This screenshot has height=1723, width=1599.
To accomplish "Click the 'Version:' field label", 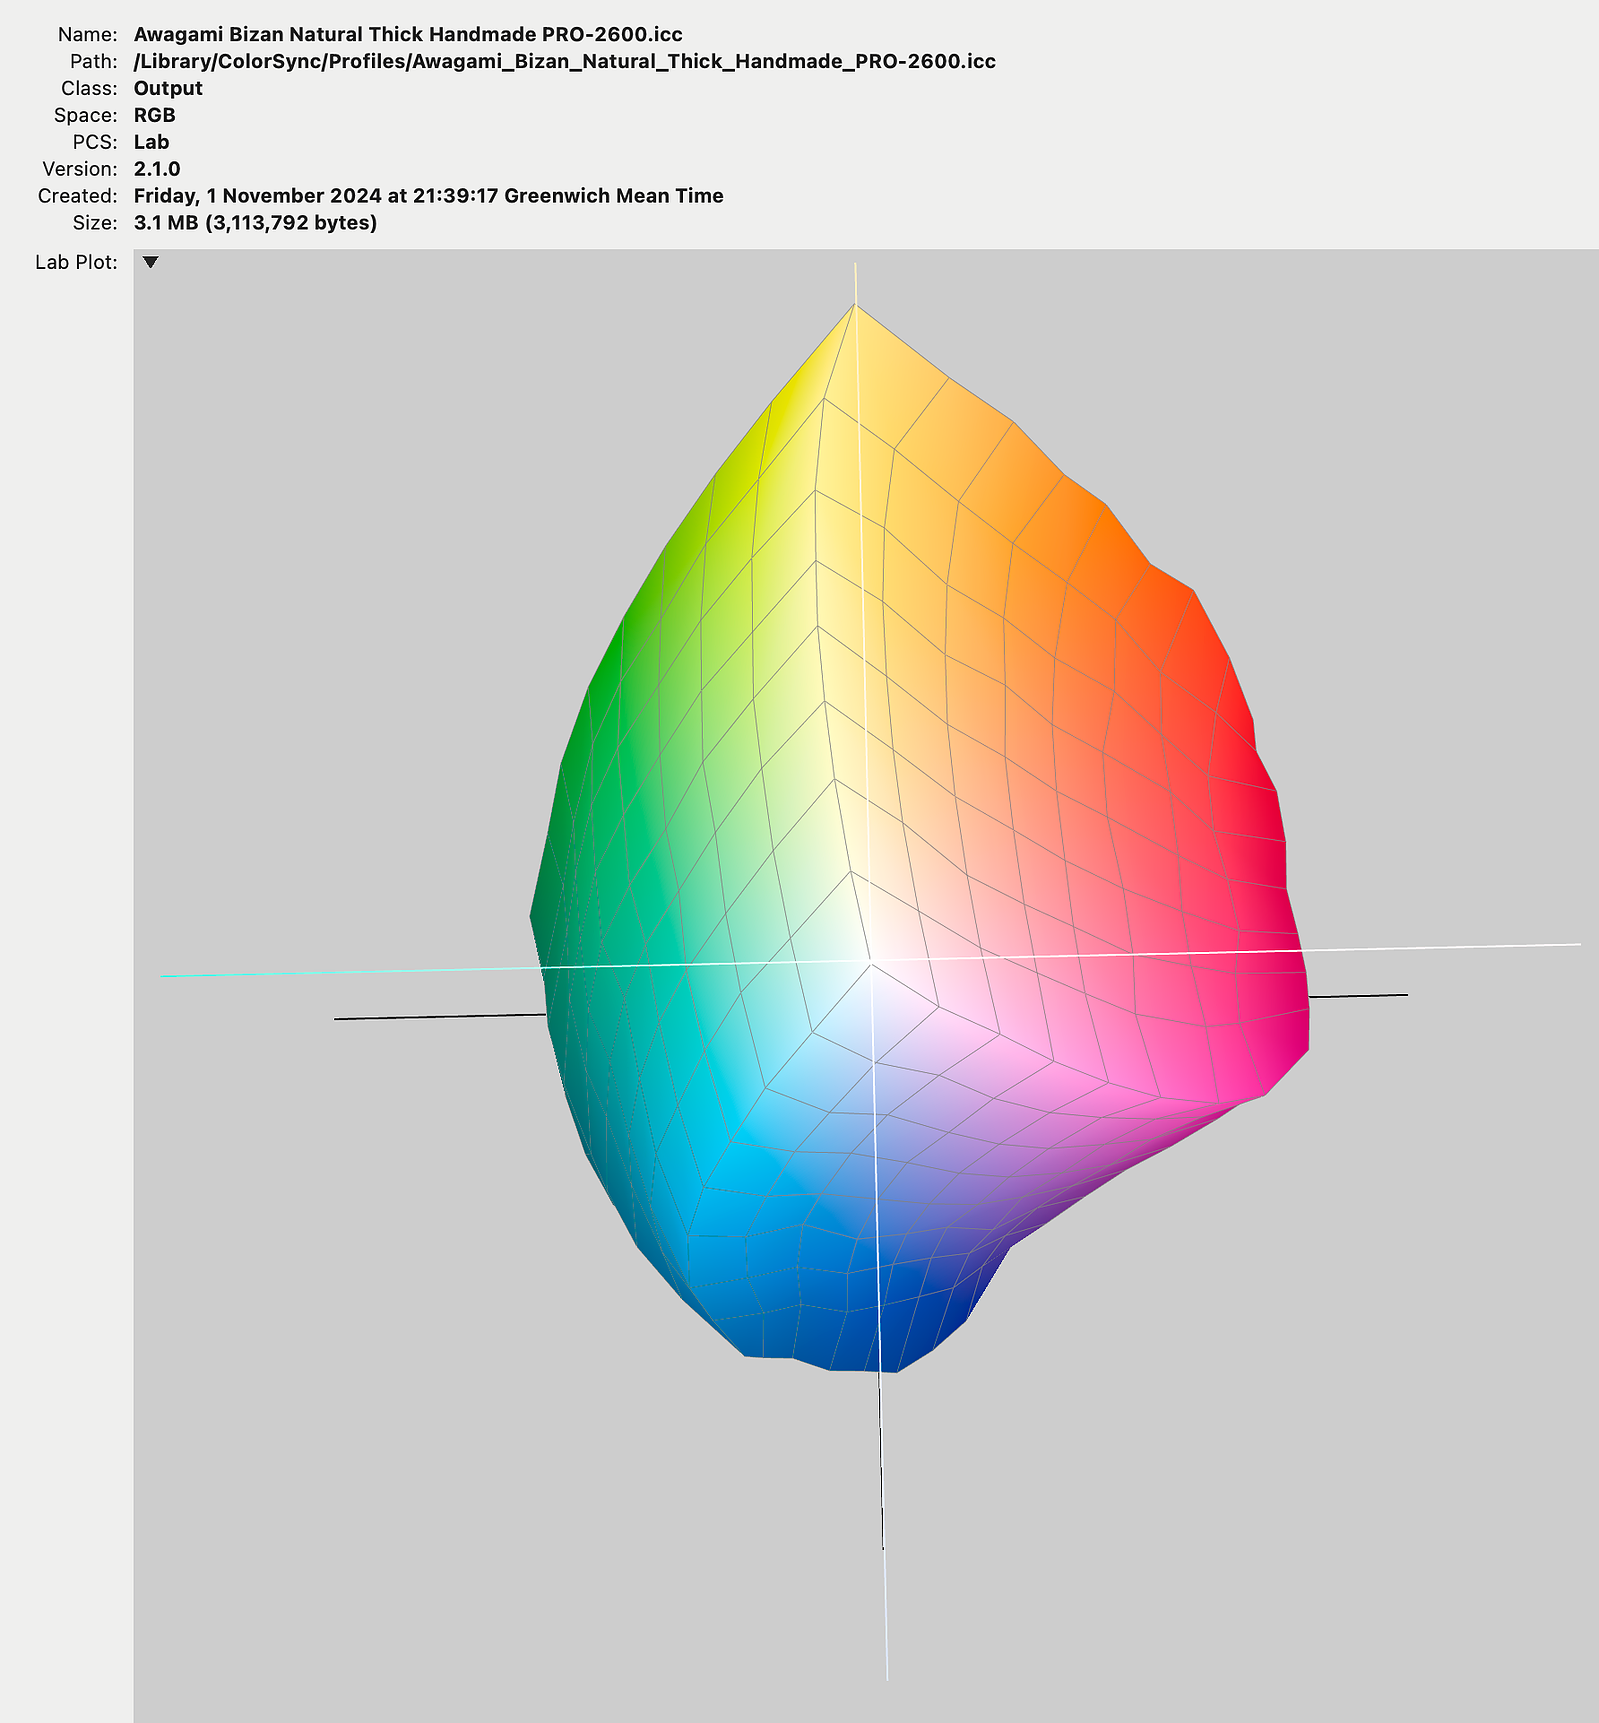I will pos(80,169).
